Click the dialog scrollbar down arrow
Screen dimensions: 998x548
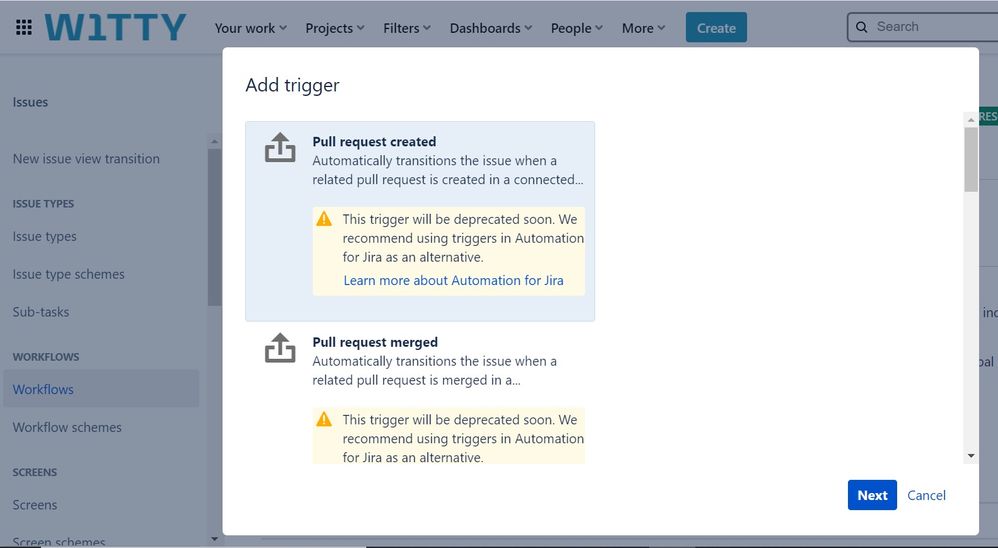pos(971,456)
